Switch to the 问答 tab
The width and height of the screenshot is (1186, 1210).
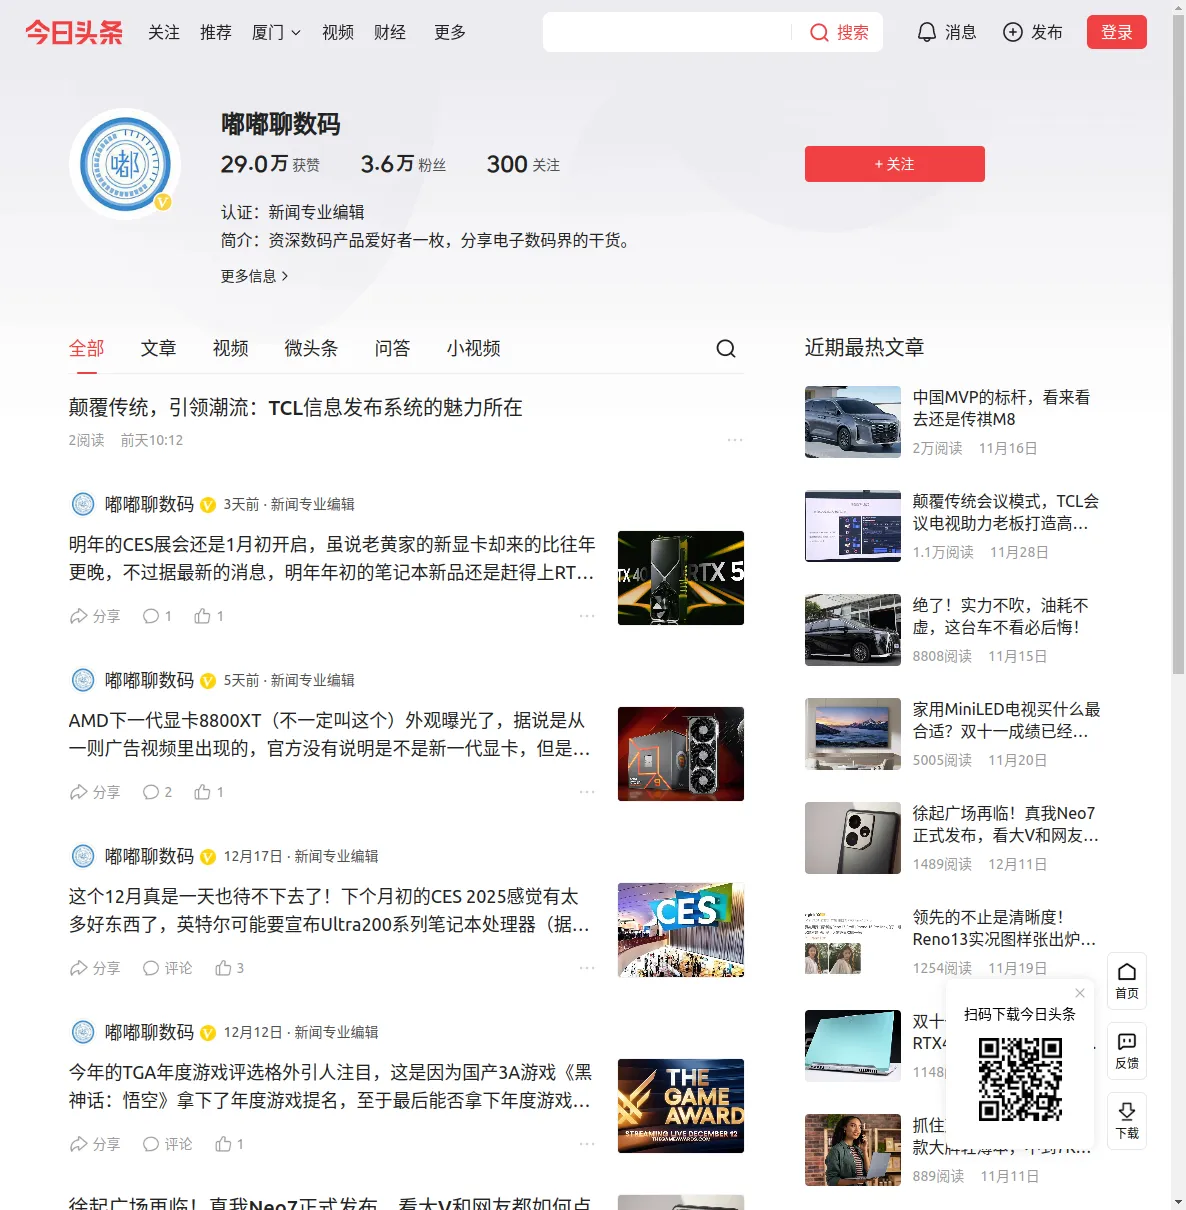coord(392,348)
